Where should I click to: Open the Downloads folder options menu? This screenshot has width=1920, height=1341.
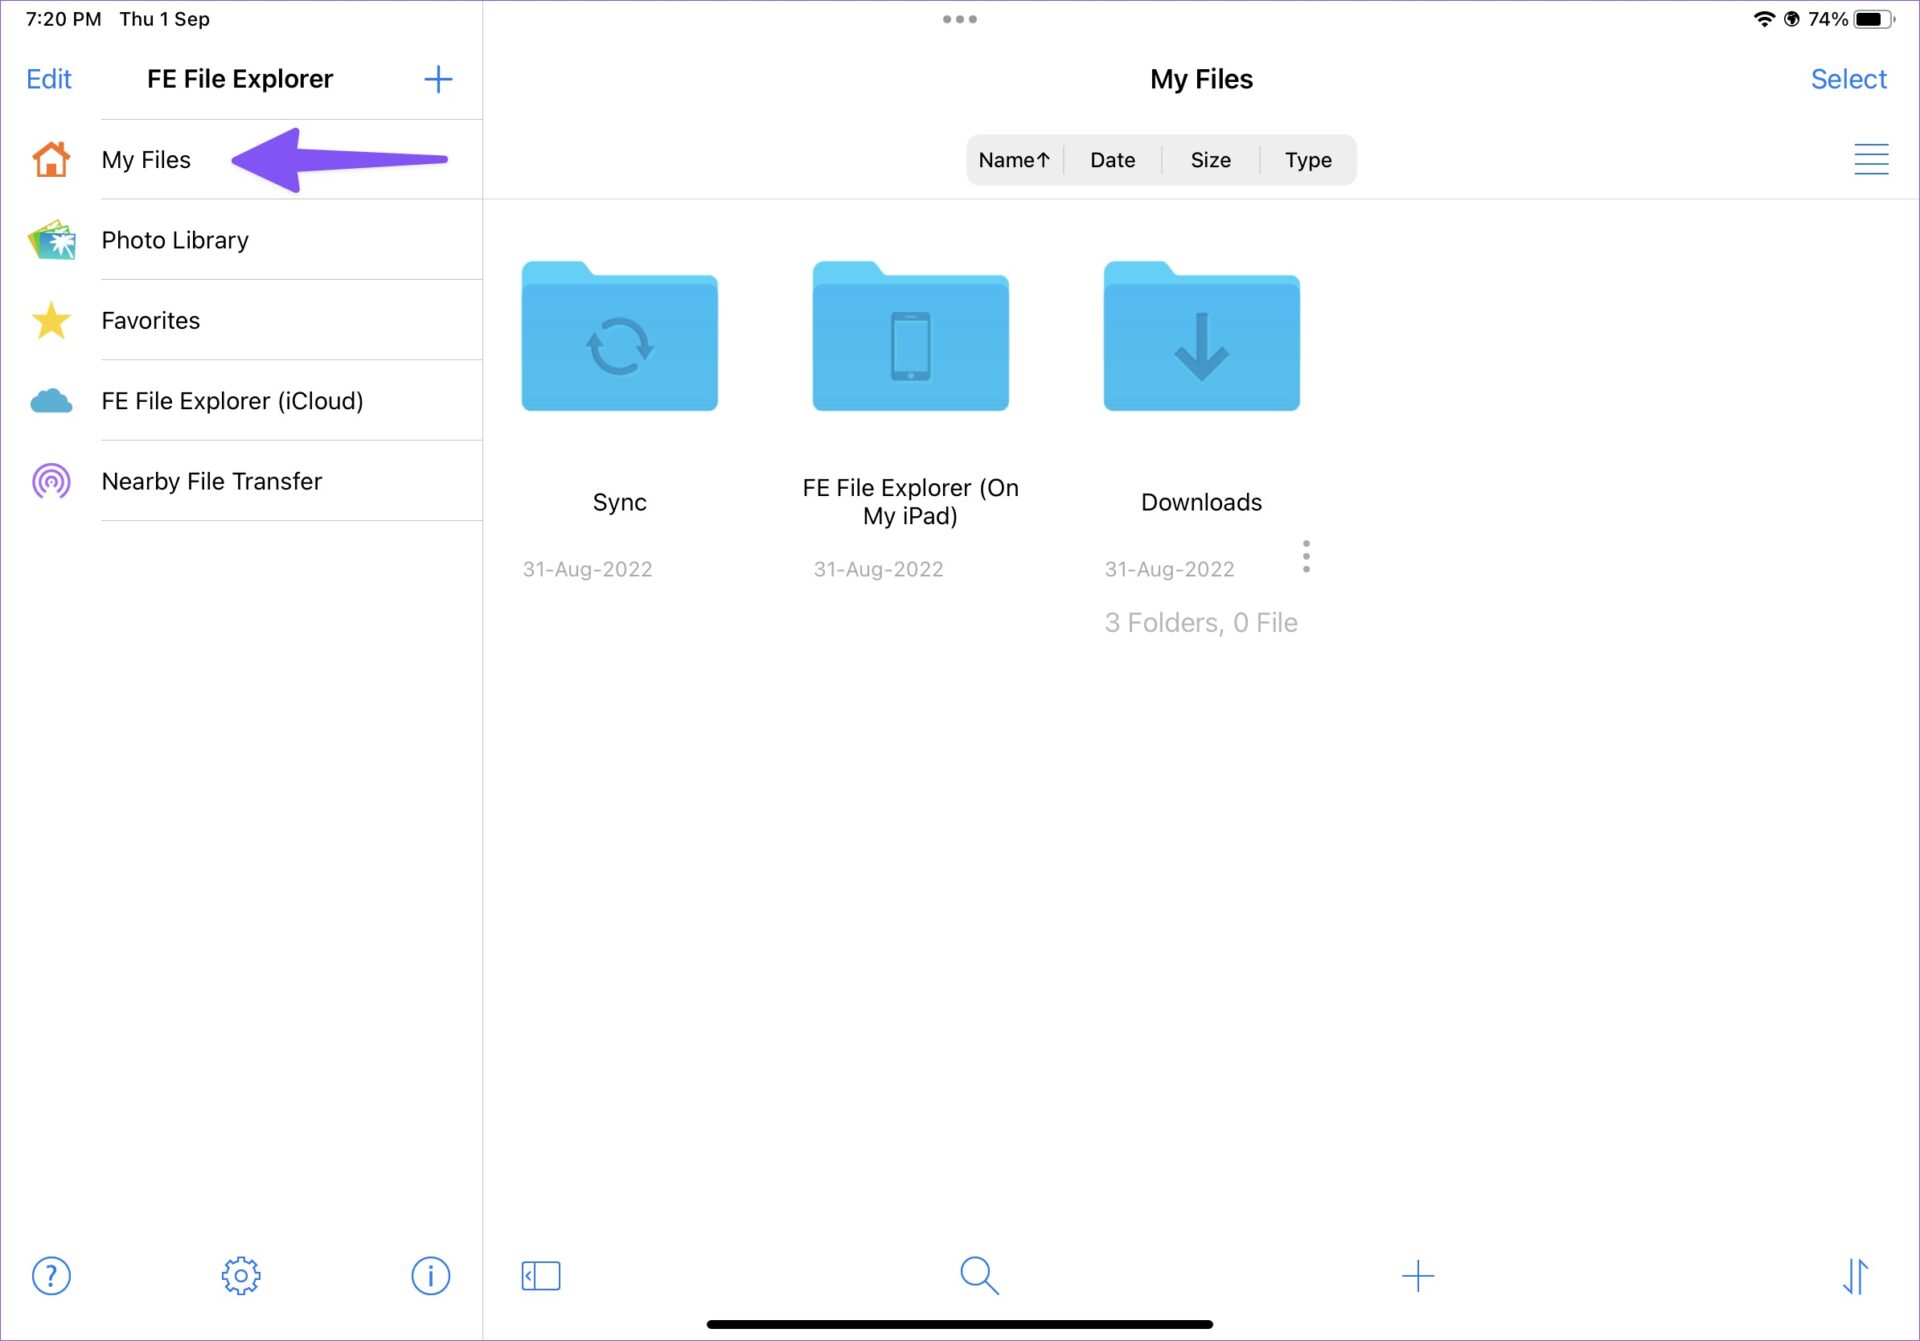click(x=1306, y=557)
